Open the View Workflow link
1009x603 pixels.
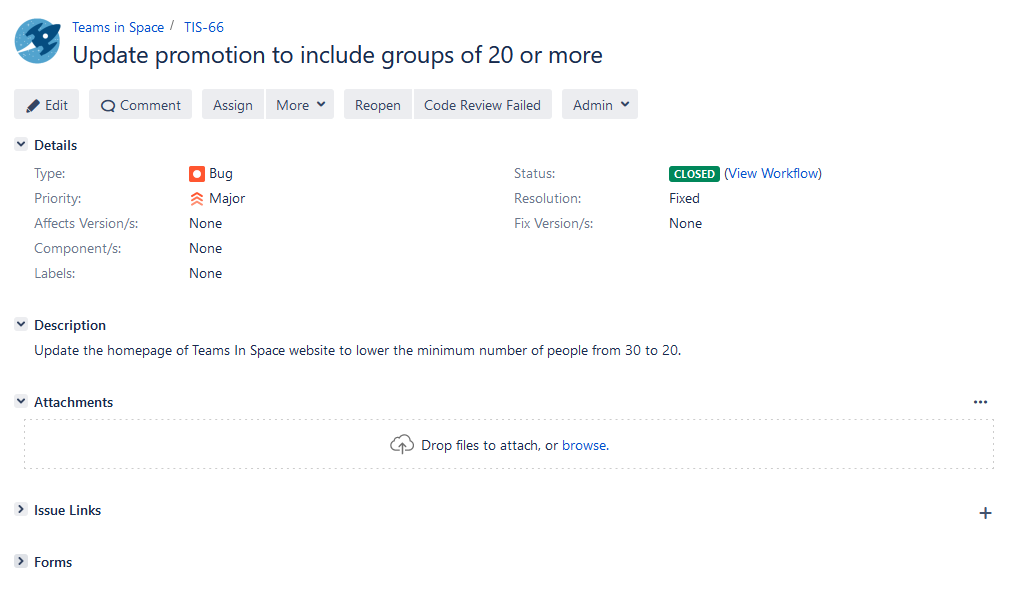coord(773,173)
